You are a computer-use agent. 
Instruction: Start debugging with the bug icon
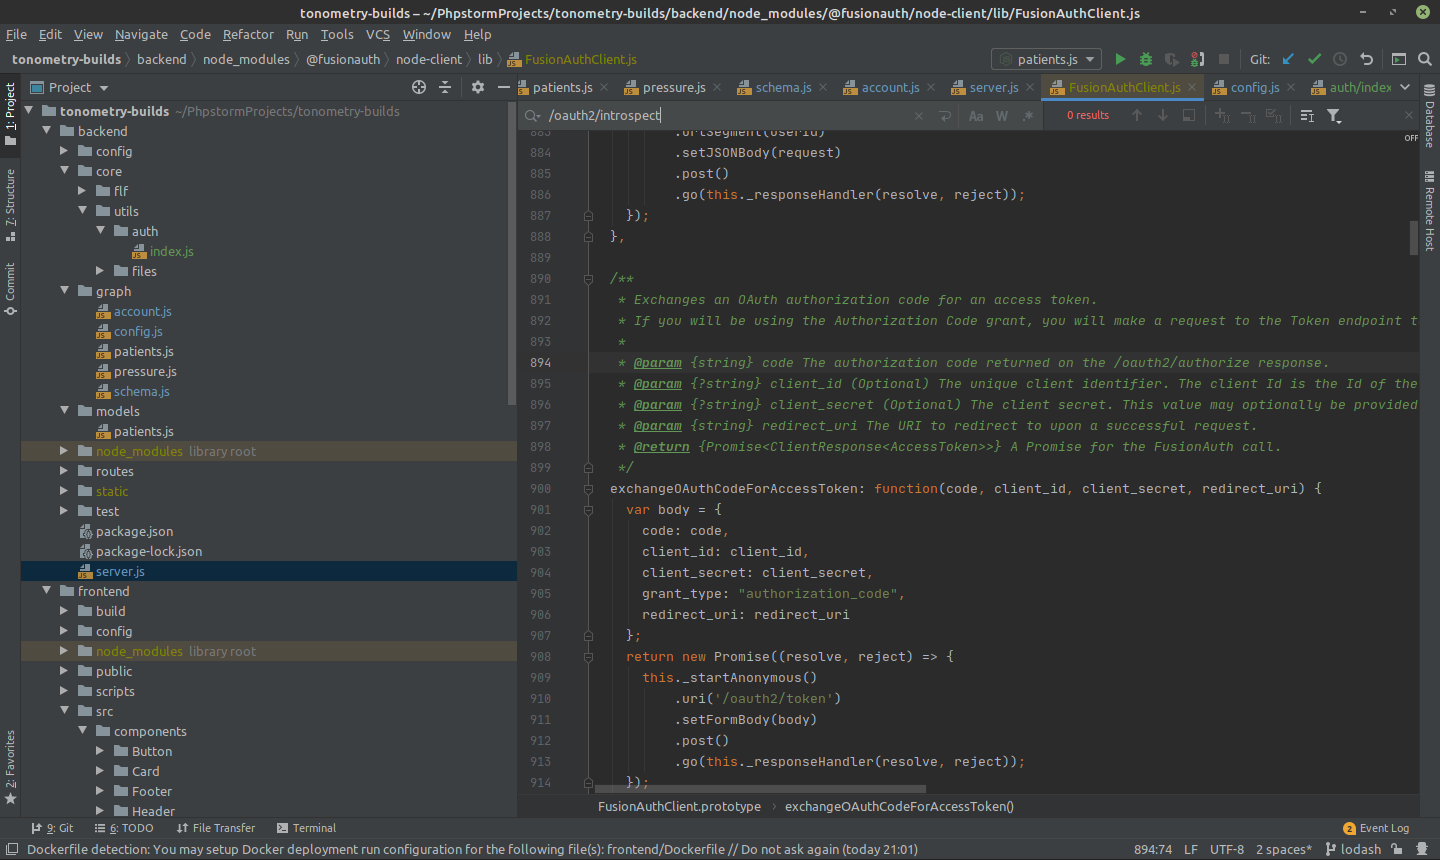point(1146,59)
